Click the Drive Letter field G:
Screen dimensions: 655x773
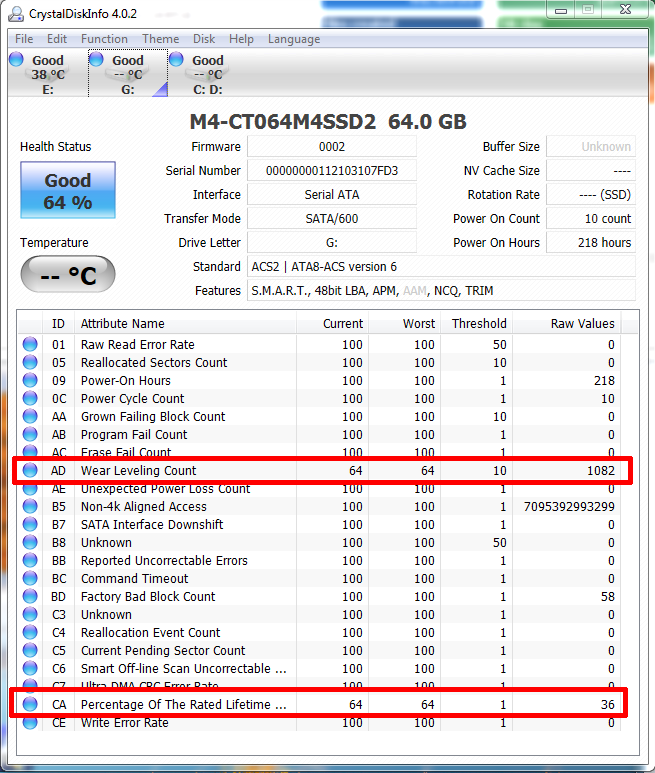click(x=332, y=243)
